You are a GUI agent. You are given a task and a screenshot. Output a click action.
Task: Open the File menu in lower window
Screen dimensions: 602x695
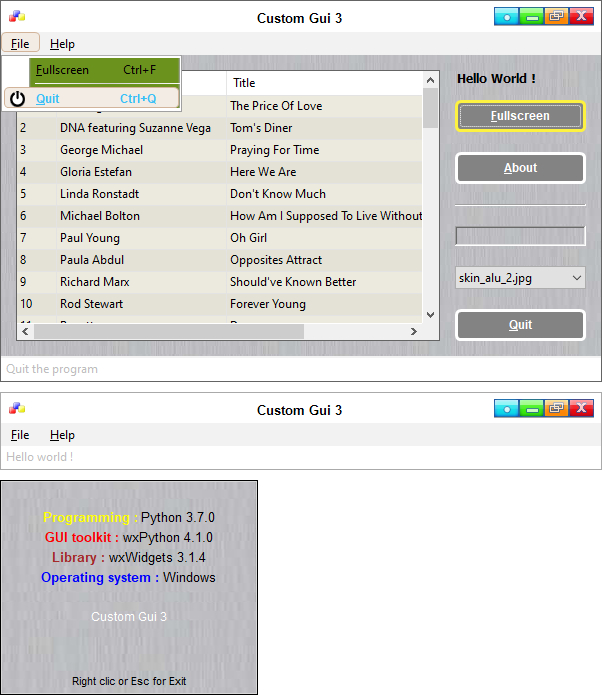pos(20,435)
